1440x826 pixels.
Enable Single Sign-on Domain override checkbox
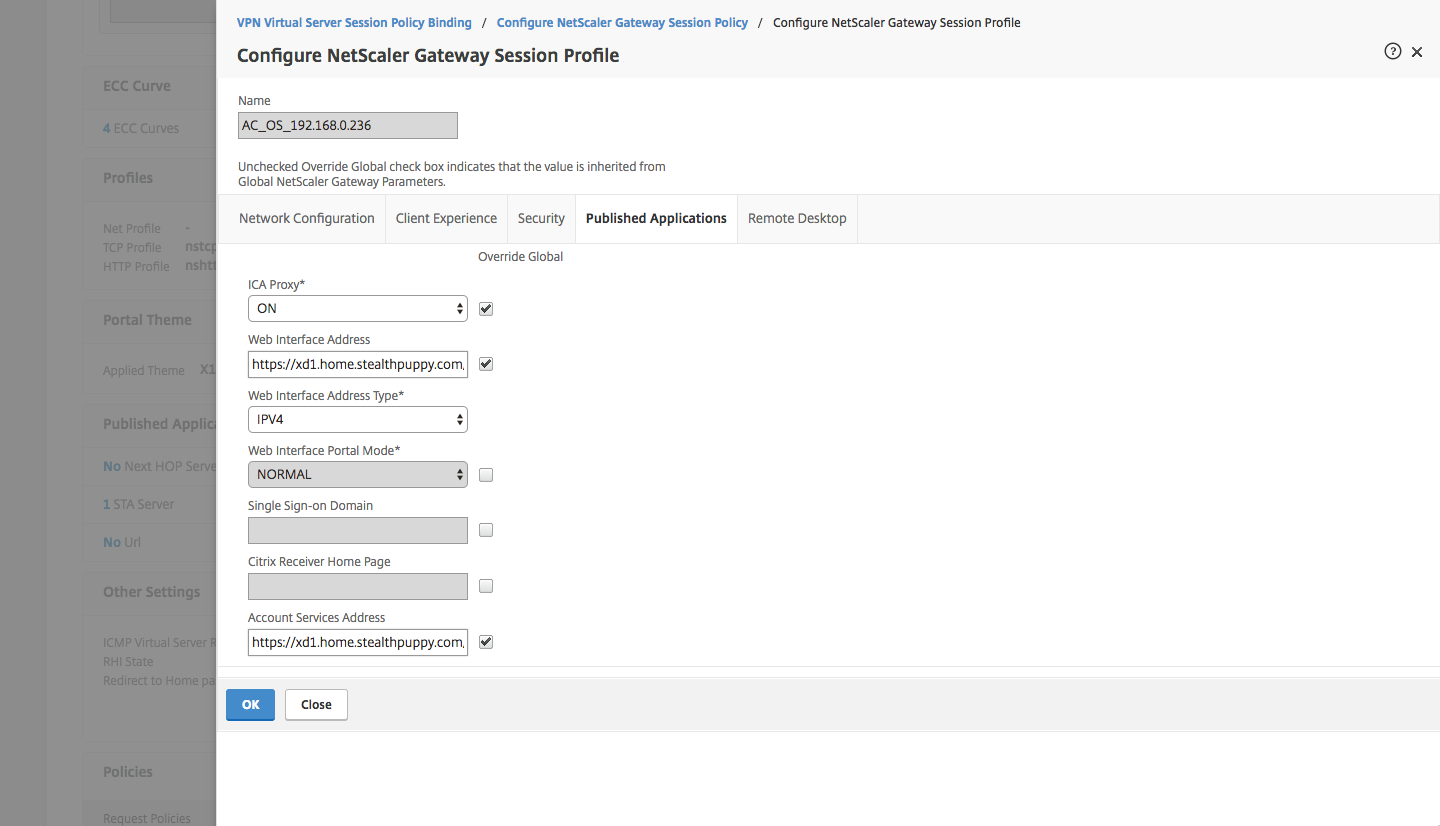(486, 530)
